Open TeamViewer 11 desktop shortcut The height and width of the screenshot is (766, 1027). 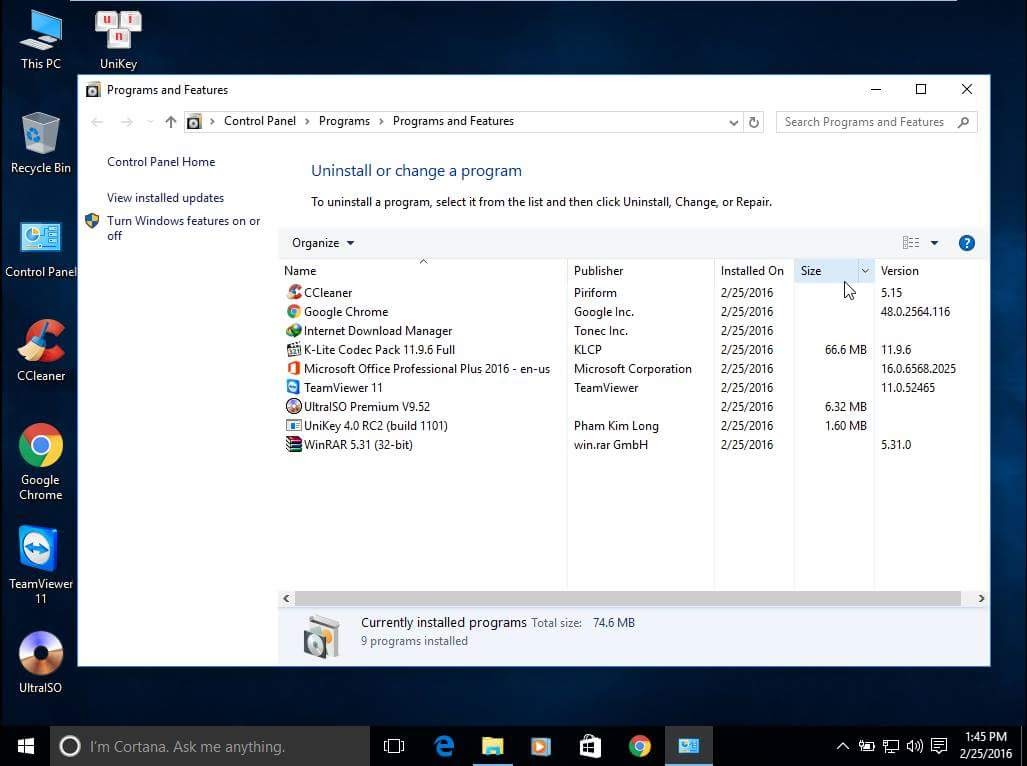pos(41,564)
